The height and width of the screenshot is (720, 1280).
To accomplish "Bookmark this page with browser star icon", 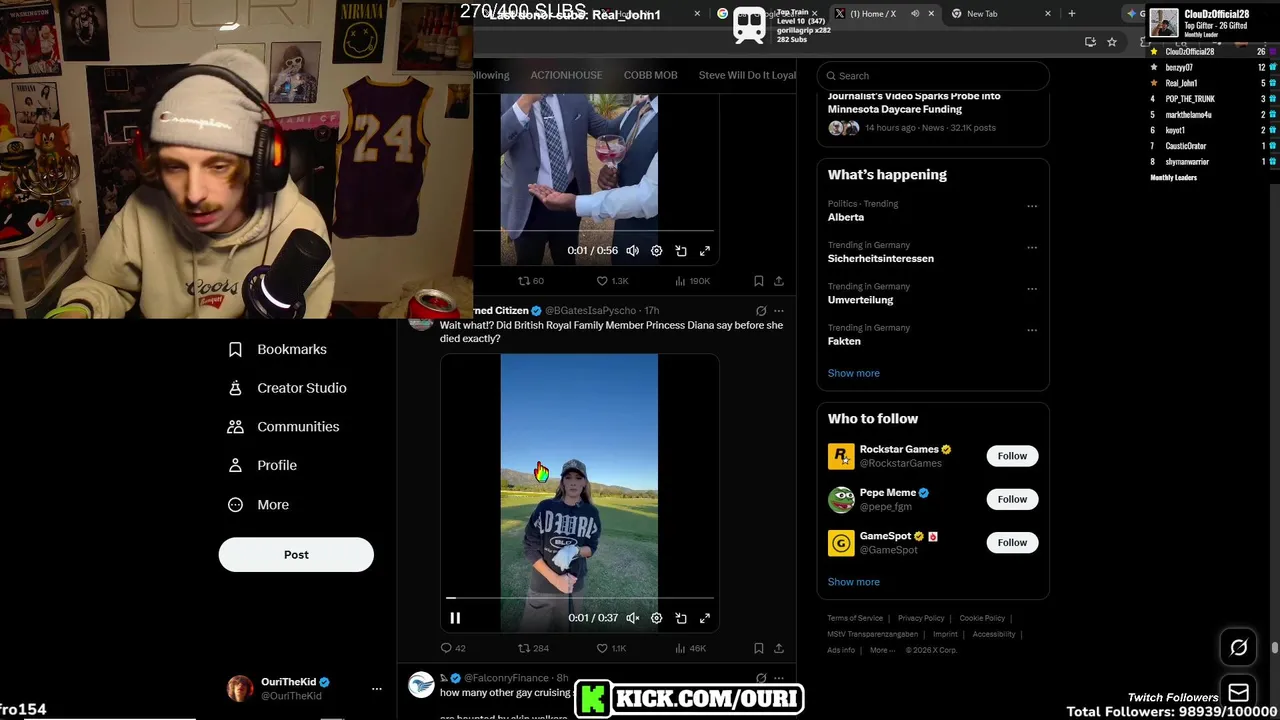I will 1112,42.
